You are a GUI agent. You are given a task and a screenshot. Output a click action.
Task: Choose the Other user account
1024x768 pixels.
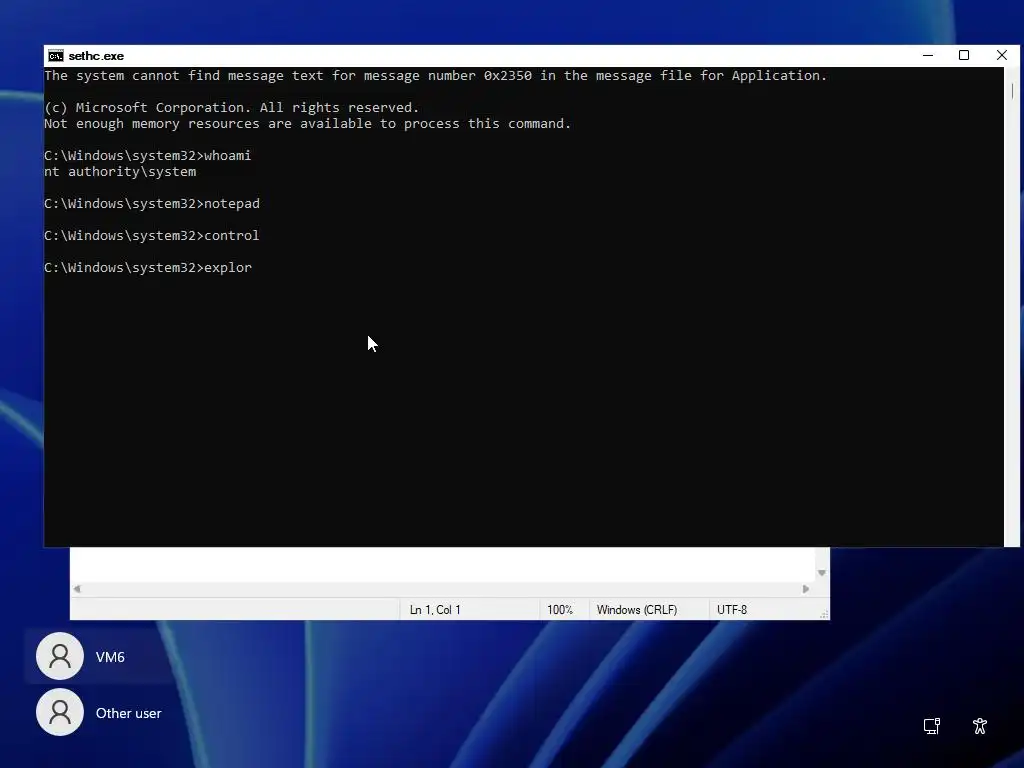99,712
